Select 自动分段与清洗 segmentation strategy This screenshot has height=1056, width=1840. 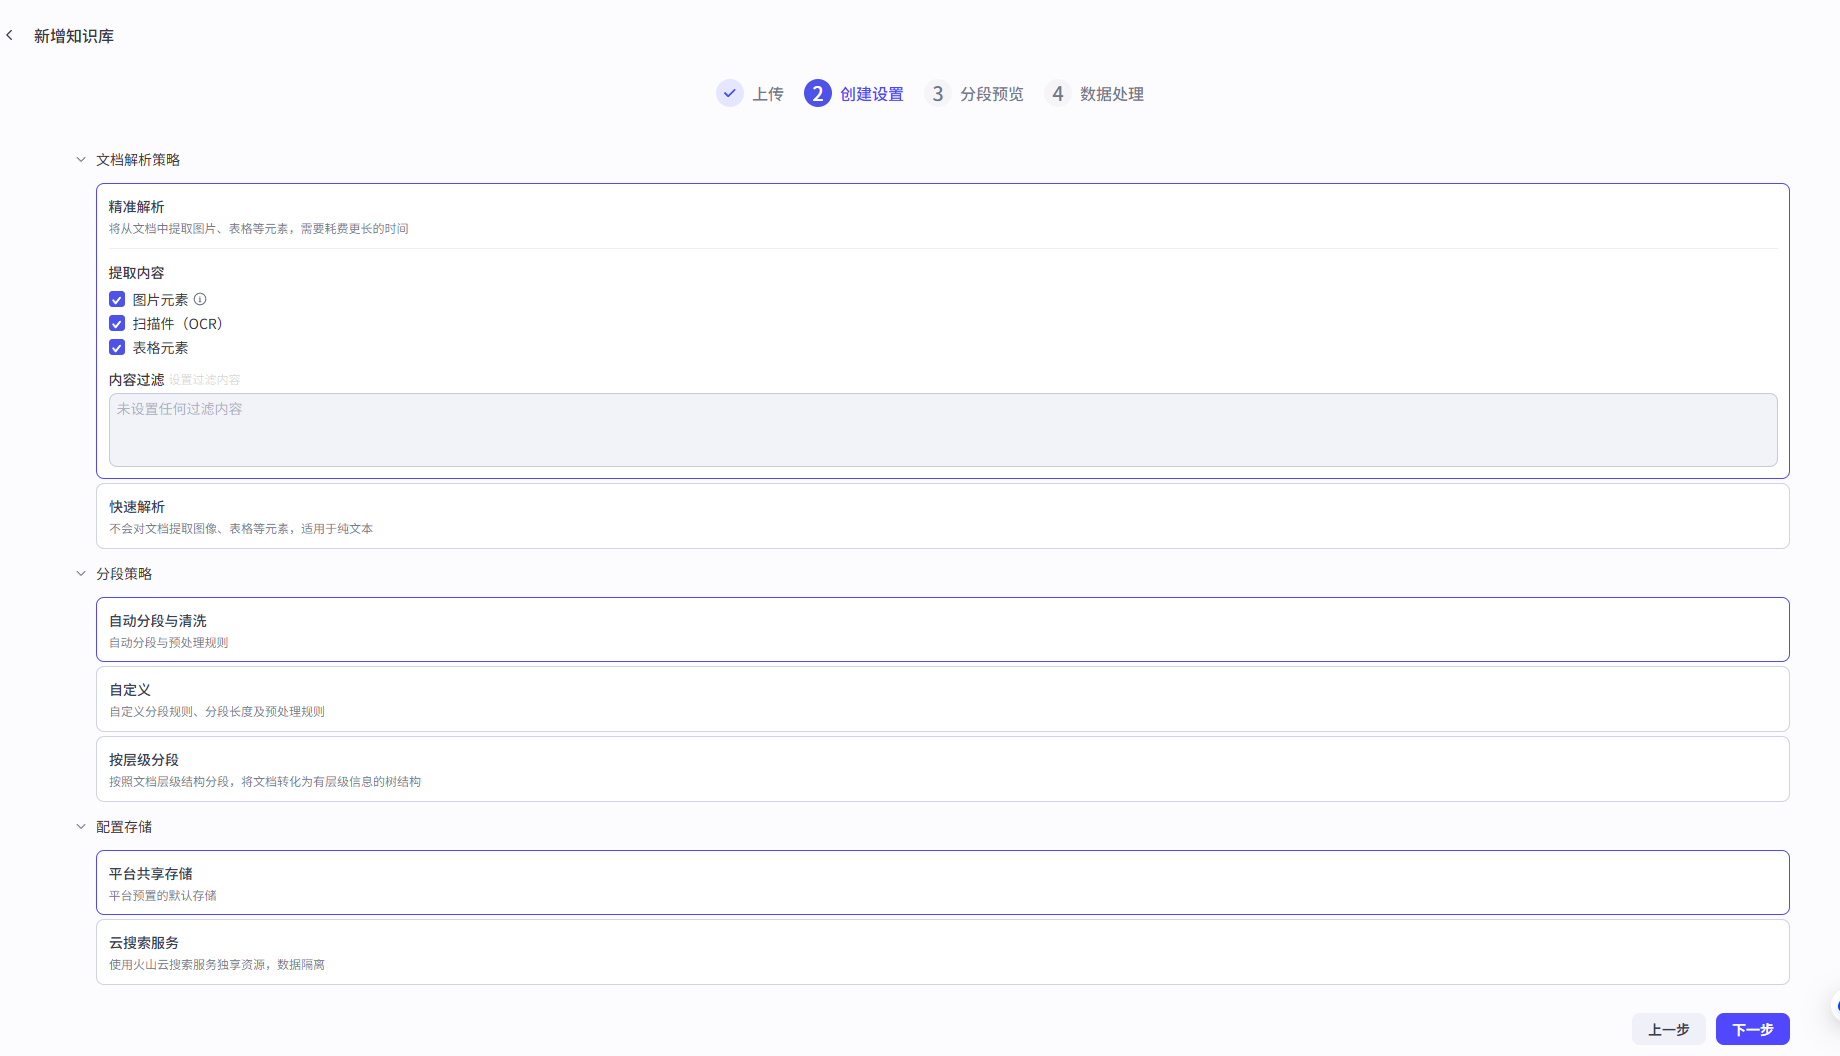(943, 629)
